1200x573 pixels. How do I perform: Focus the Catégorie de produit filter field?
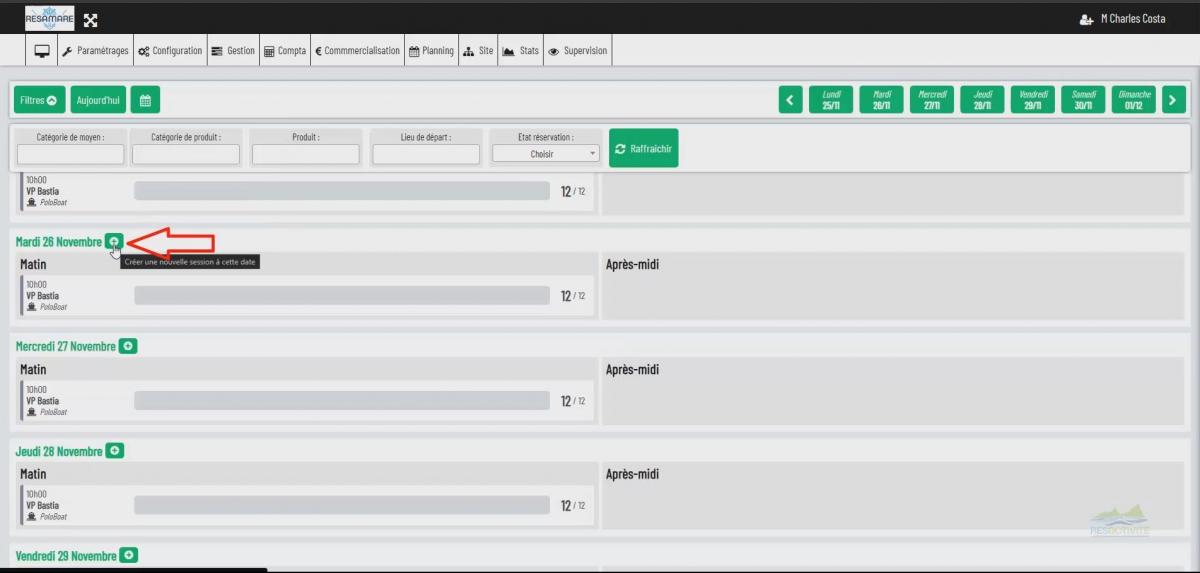tap(186, 154)
